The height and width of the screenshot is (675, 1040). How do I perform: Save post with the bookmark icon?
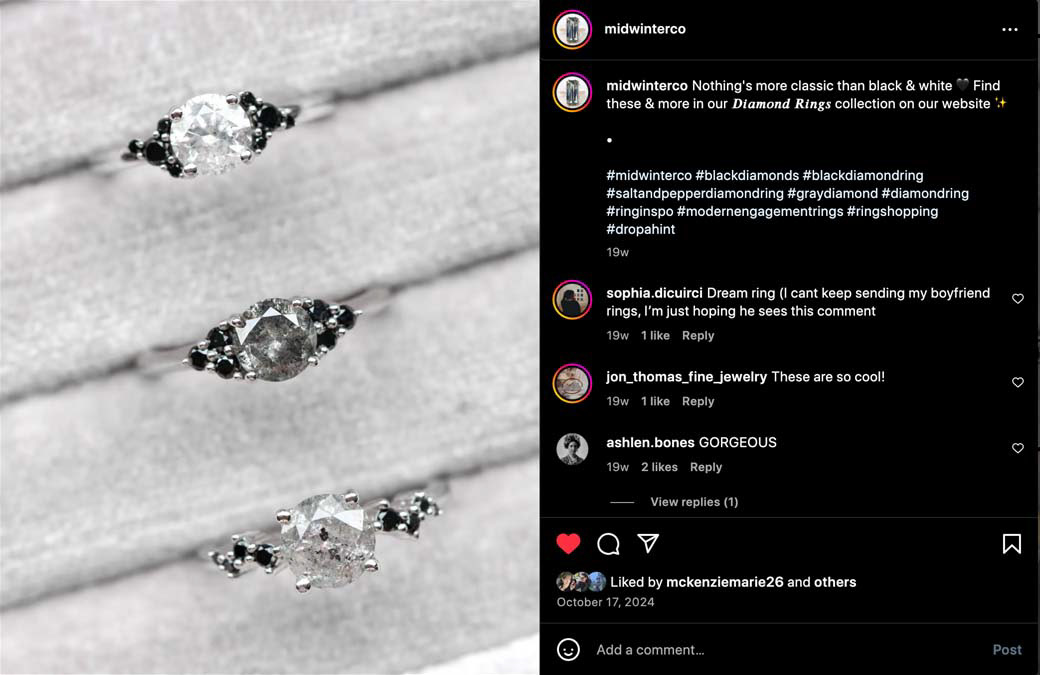(1011, 544)
